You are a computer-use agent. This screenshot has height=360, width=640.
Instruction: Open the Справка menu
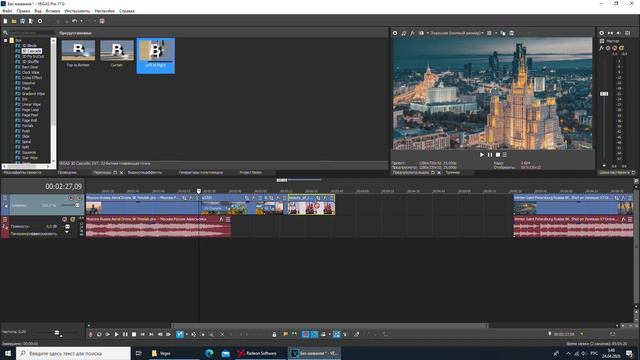point(127,11)
